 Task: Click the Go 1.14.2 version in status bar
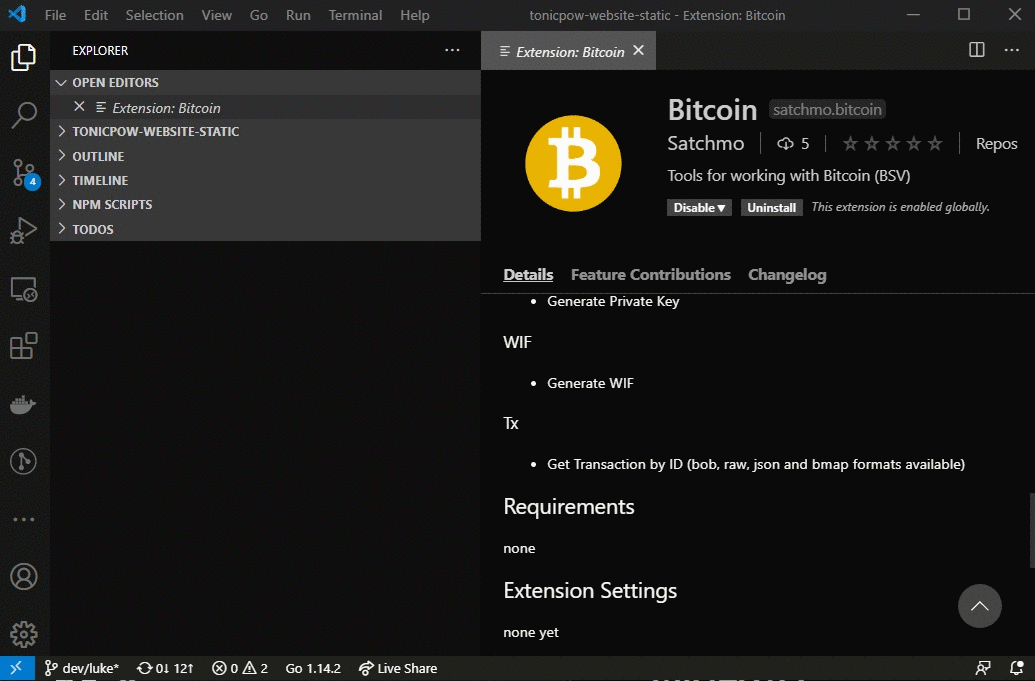pyautogui.click(x=313, y=668)
